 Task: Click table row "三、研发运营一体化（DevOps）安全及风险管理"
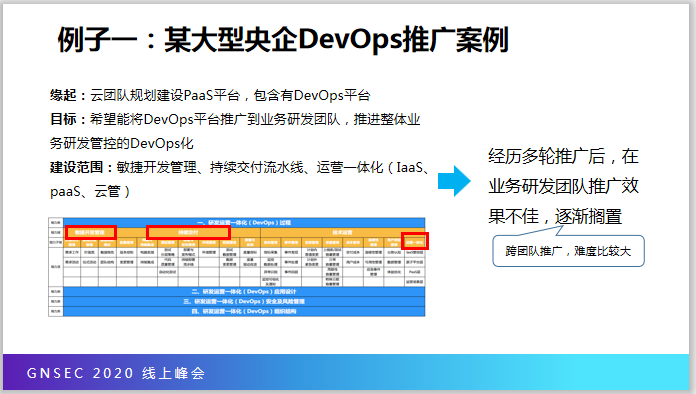tap(244, 301)
